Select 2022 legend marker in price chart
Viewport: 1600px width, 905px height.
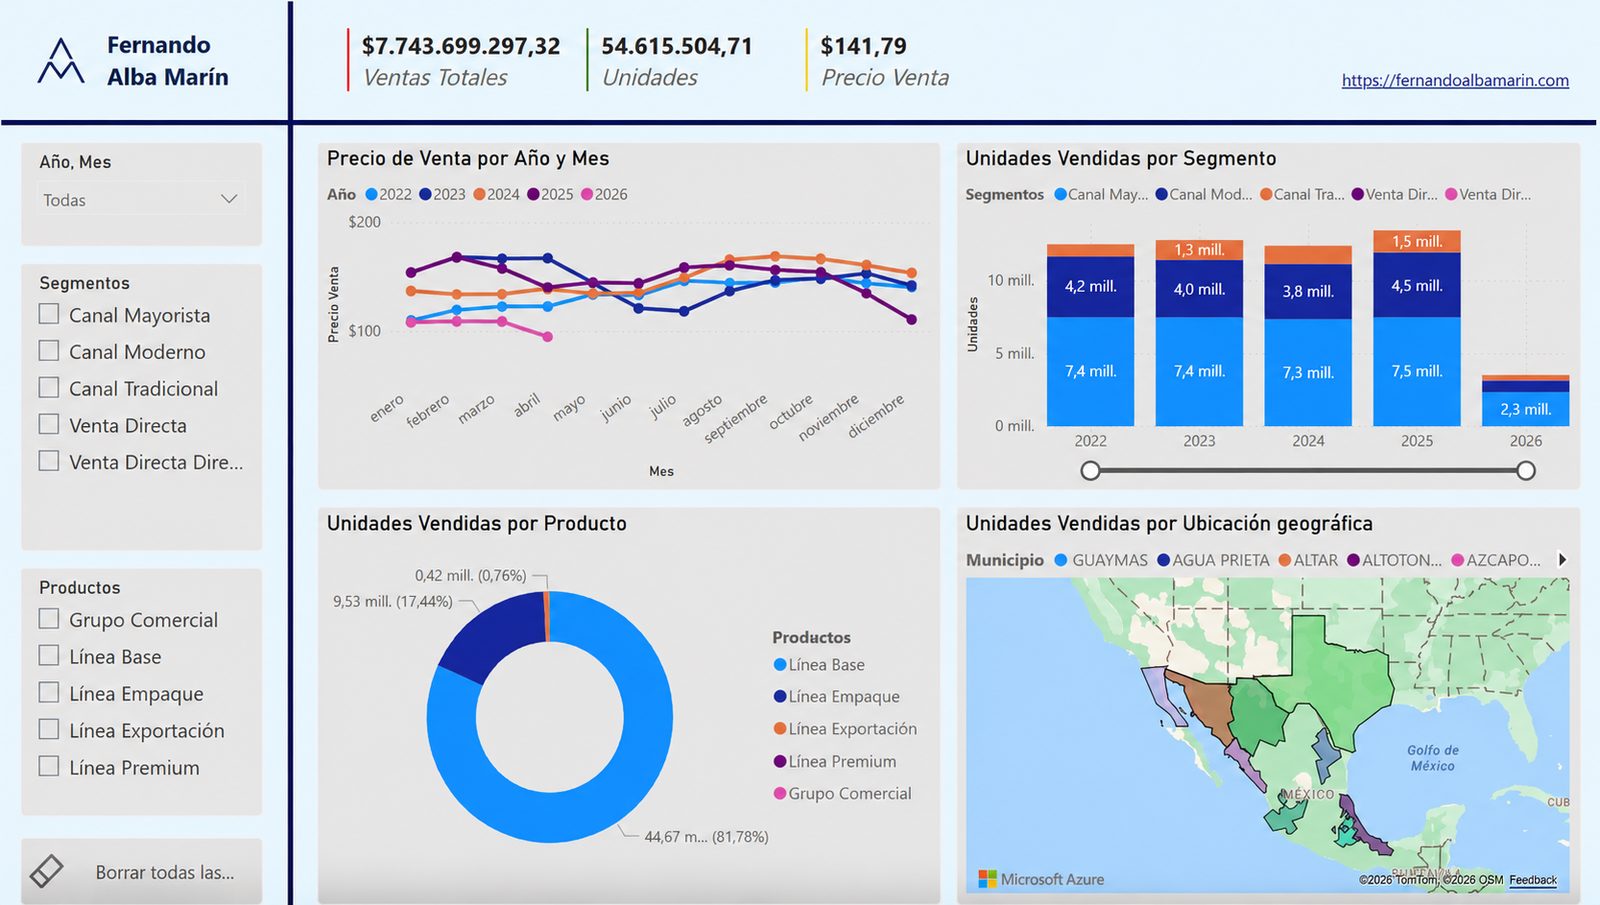tap(372, 195)
